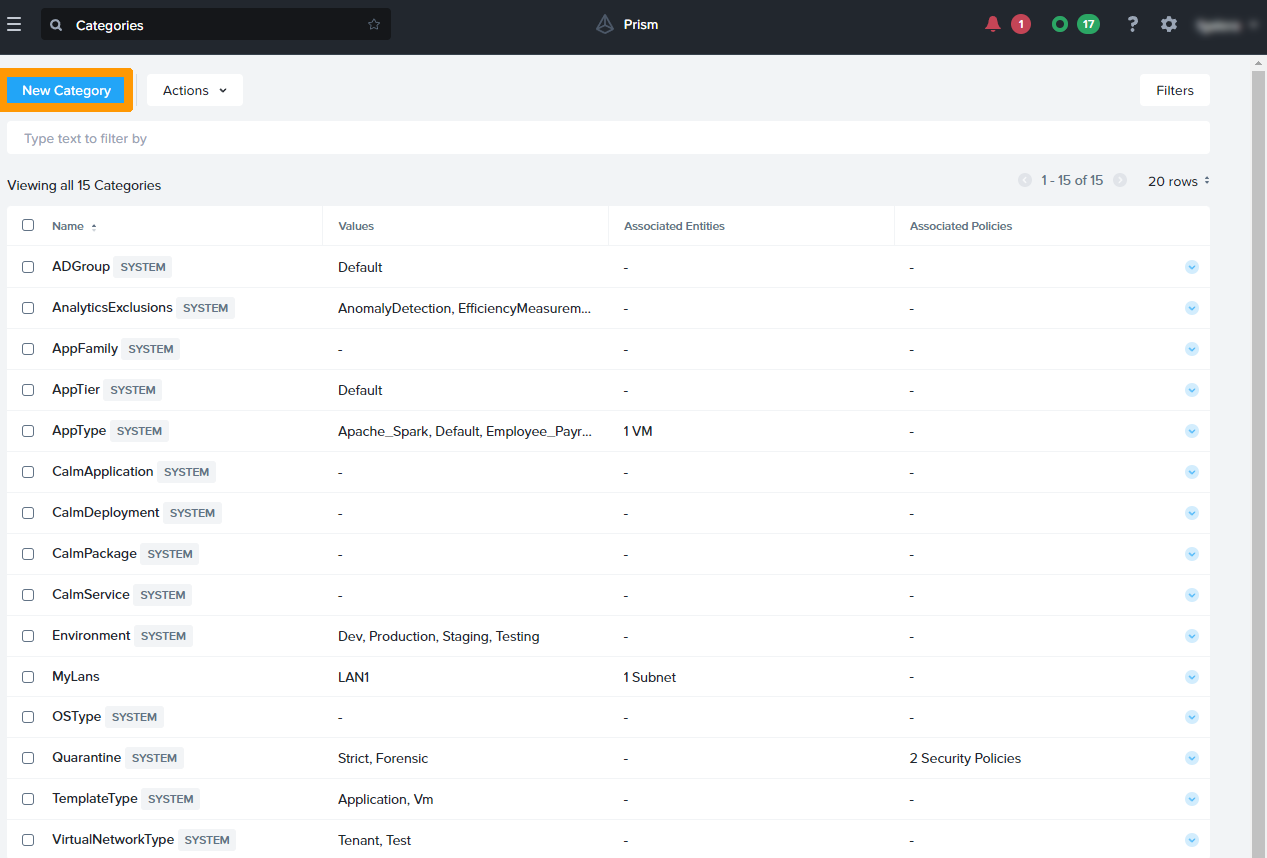Open the Filters panel button
The image size is (1267, 858).
coord(1174,90)
